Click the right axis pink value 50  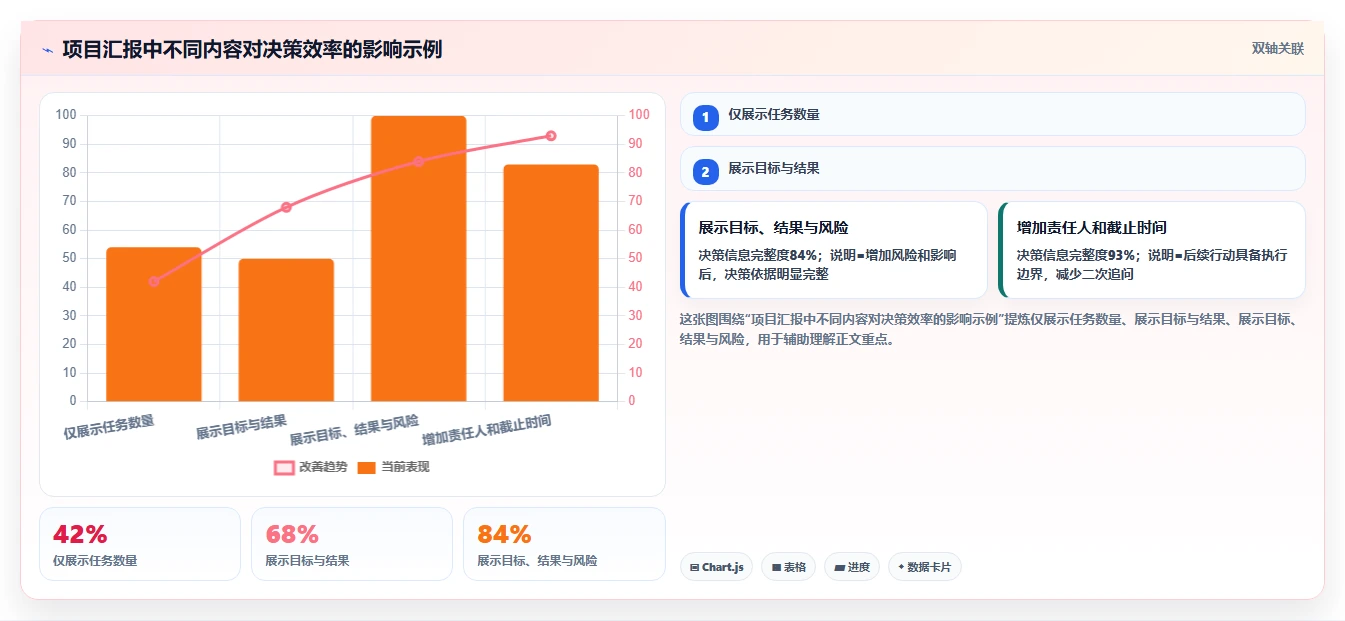point(635,258)
